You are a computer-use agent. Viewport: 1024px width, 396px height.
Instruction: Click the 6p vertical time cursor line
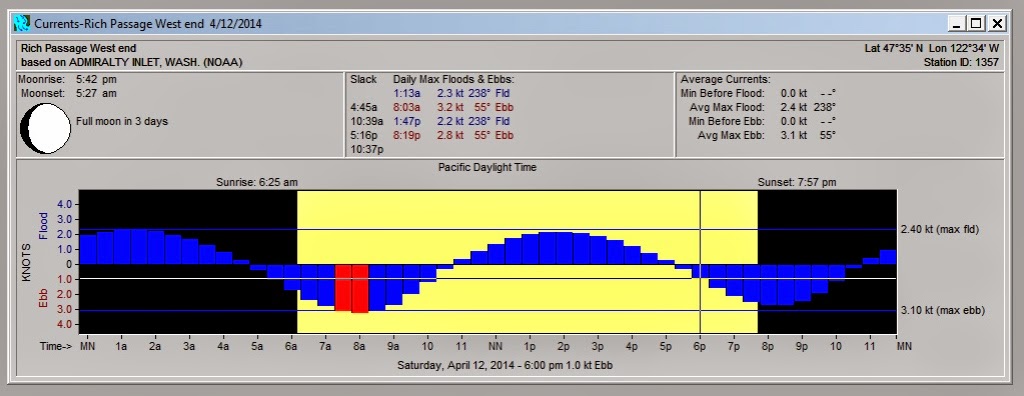[x=700, y=261]
